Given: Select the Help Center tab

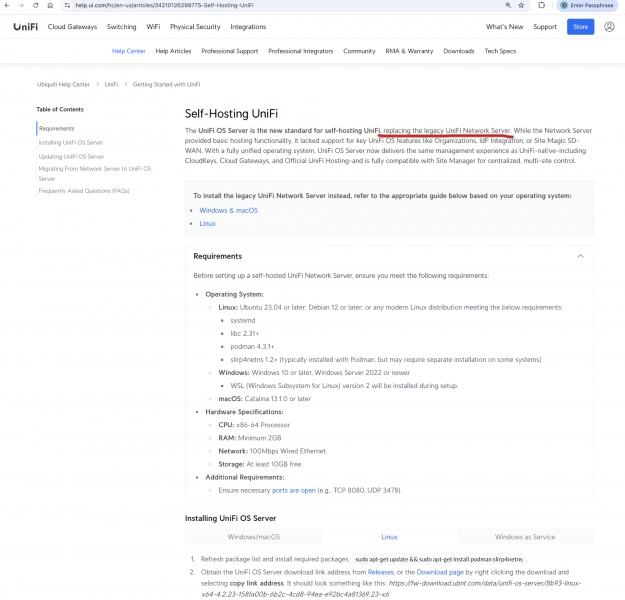Looking at the screenshot, I should (128, 51).
